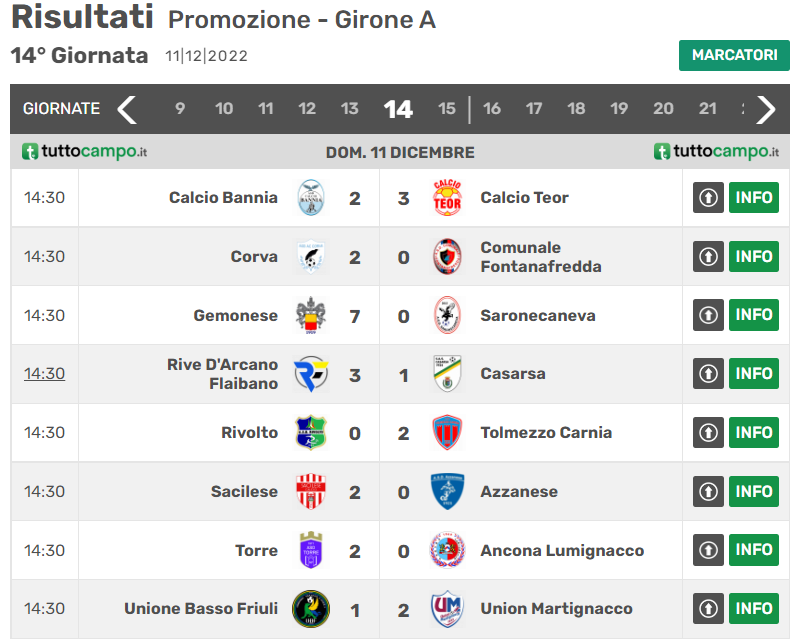The width and height of the screenshot is (808, 643).
Task: Open the MARCATORI button
Action: click(x=734, y=55)
